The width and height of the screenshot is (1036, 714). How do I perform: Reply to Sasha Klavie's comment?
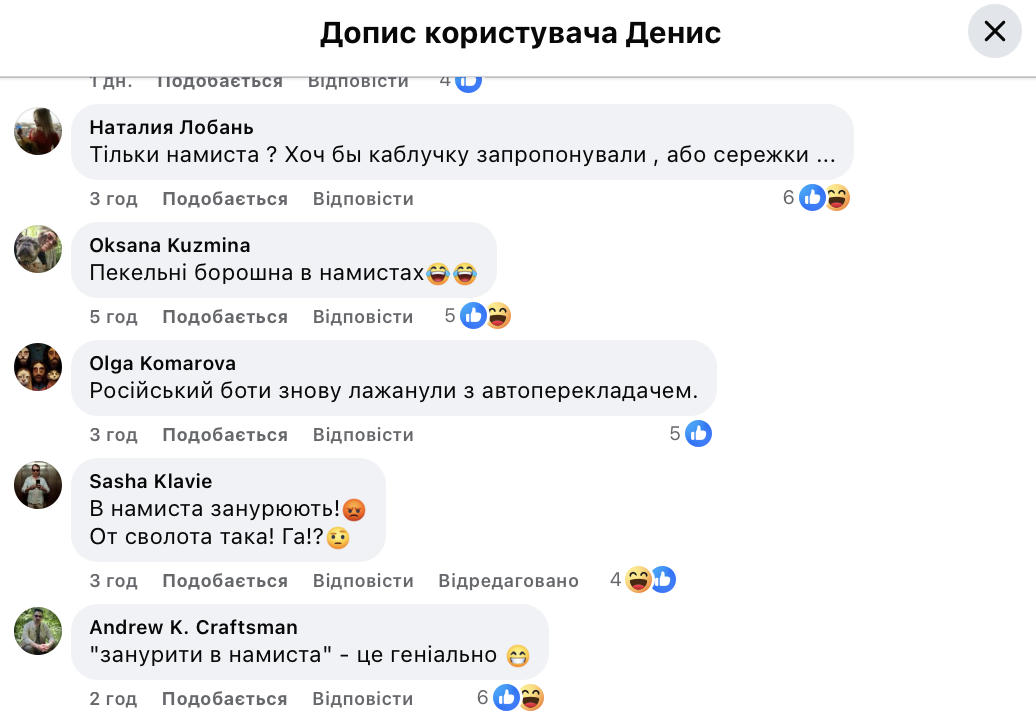click(x=363, y=581)
